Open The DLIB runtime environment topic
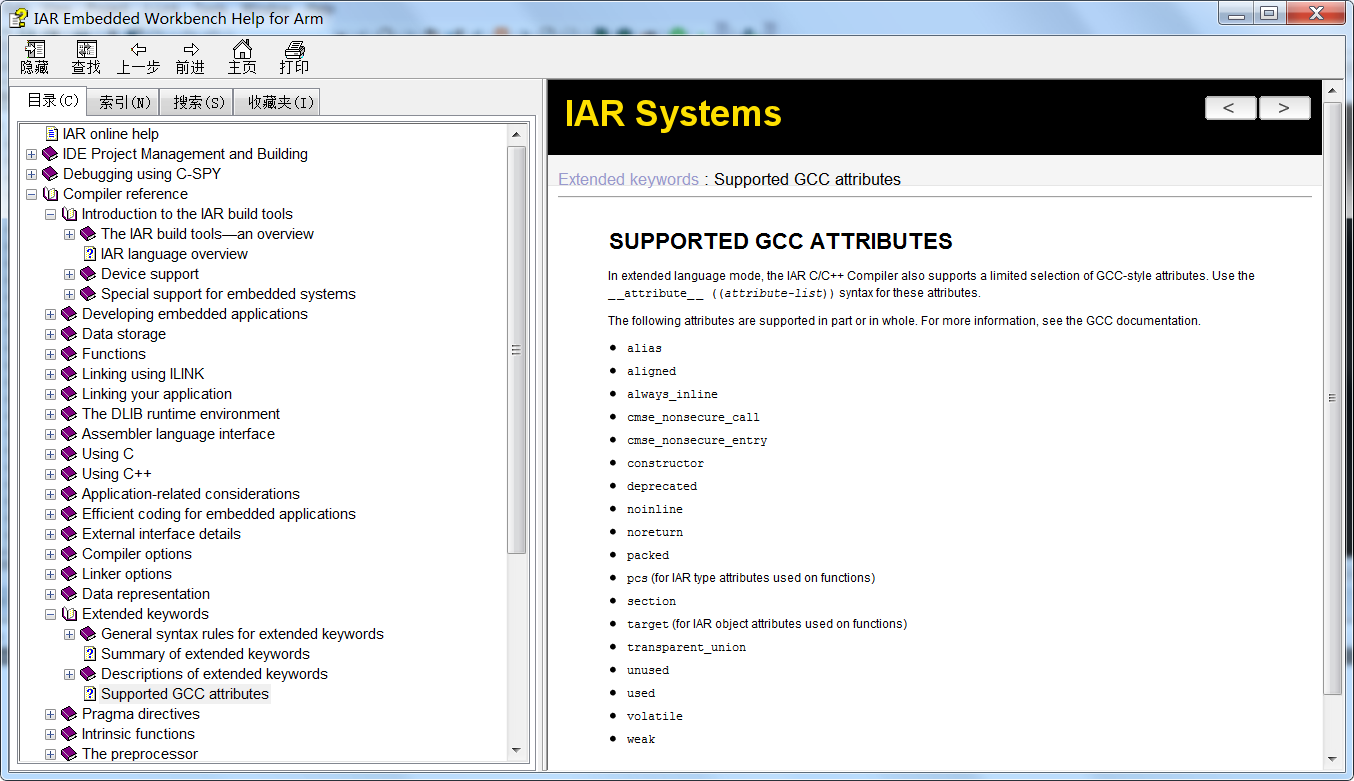Image resolution: width=1354 pixels, height=781 pixels. [181, 414]
